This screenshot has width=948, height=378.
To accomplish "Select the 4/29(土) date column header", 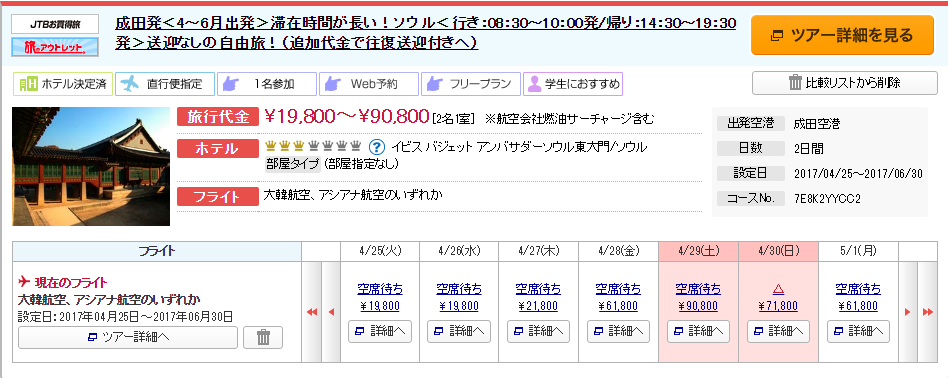I will tap(698, 252).
